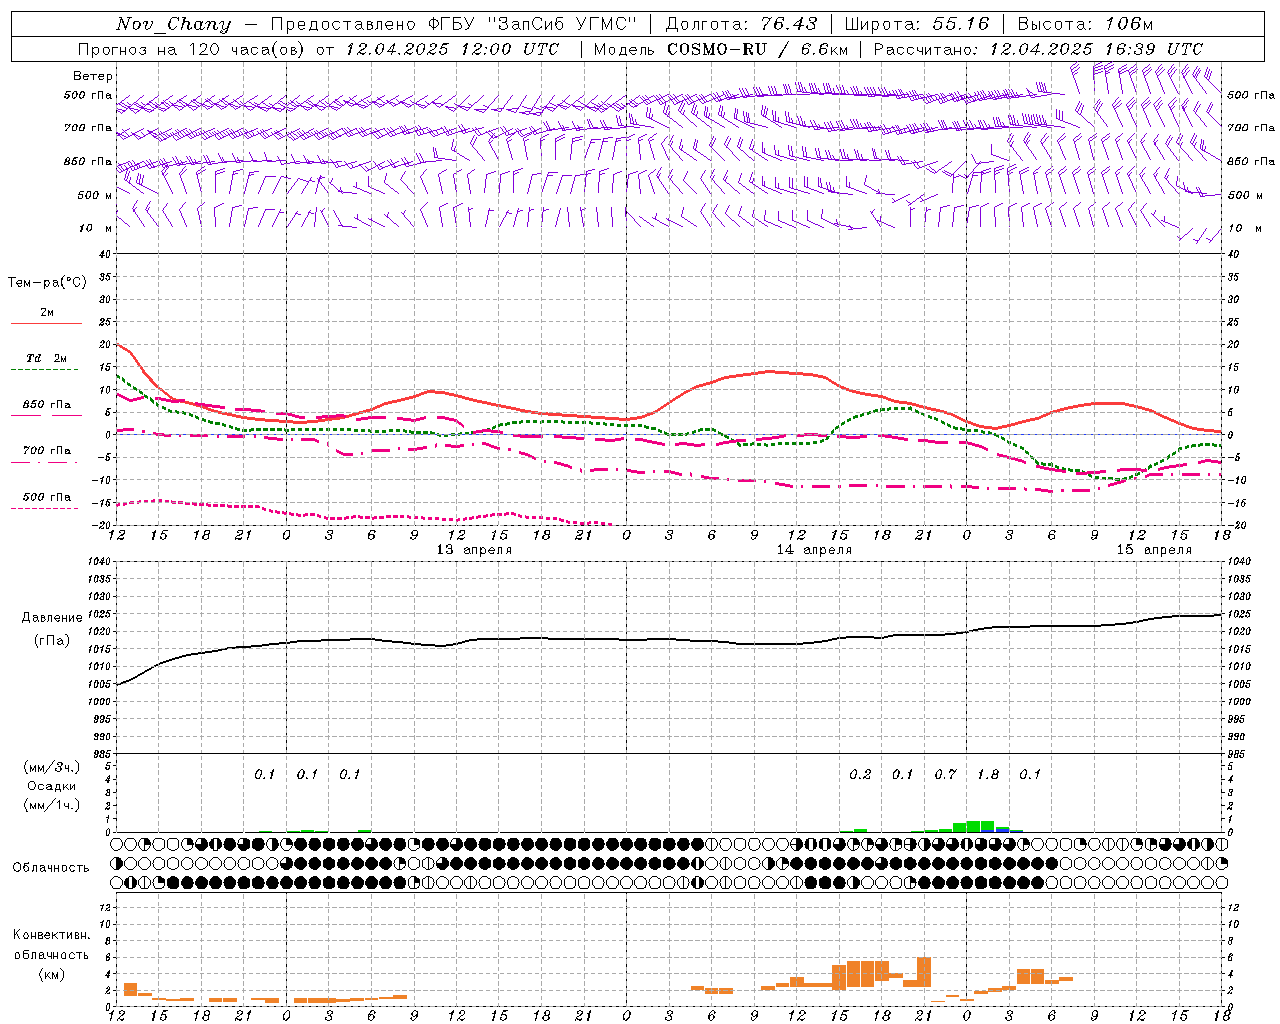Viewport: 1280px width, 1024px height.
Task: Click the "(гПа)" unit under Давление
Action: pyautogui.click(x=52, y=640)
